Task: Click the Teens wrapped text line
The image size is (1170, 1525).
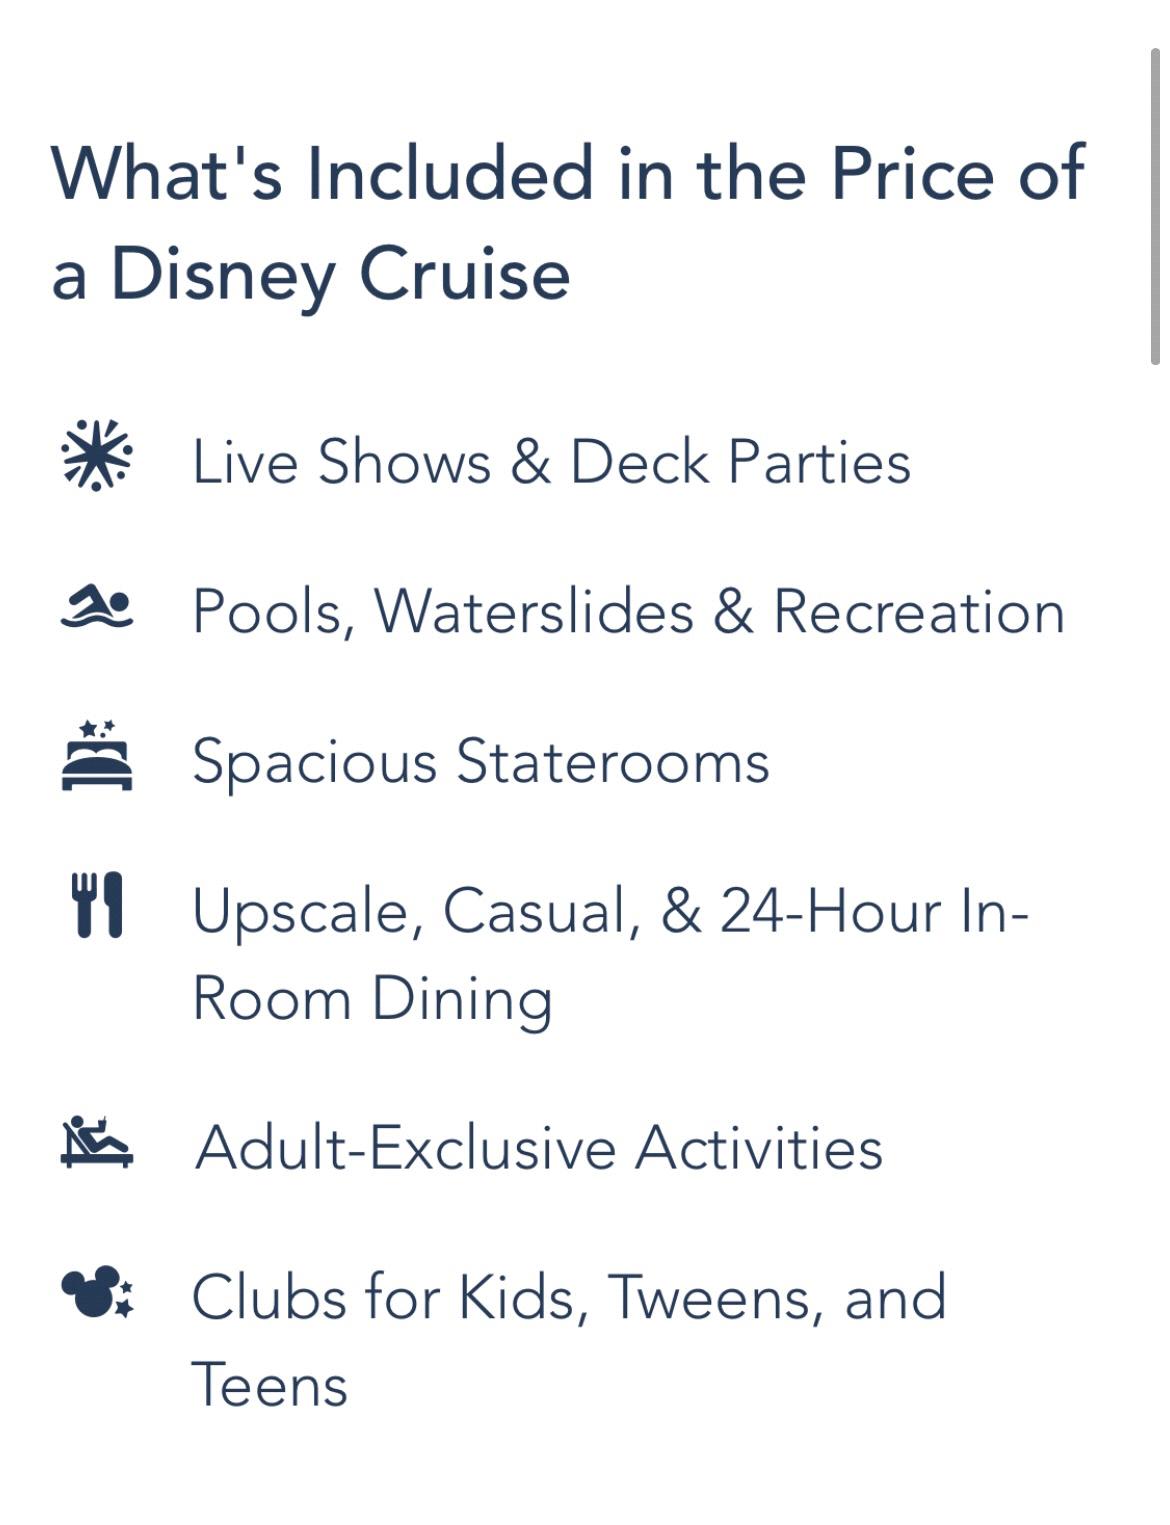Action: point(269,1386)
